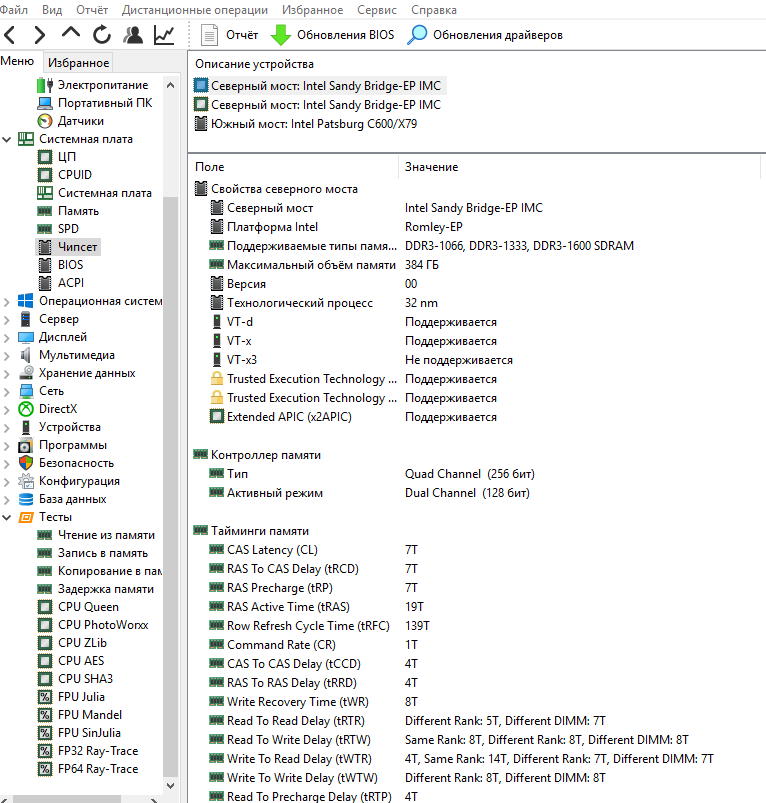
Task: Open FPU Julia benchmark icon
Action: click(45, 697)
